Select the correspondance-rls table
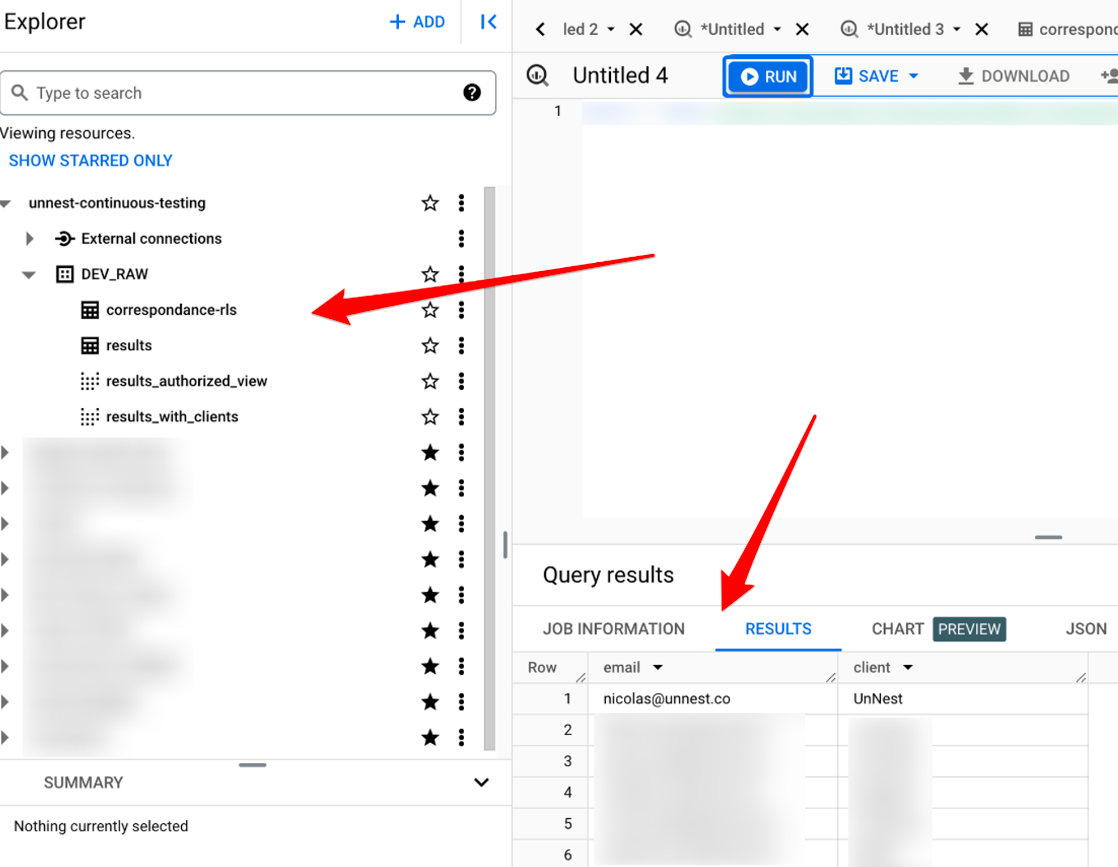The image size is (1118, 867). coord(171,310)
